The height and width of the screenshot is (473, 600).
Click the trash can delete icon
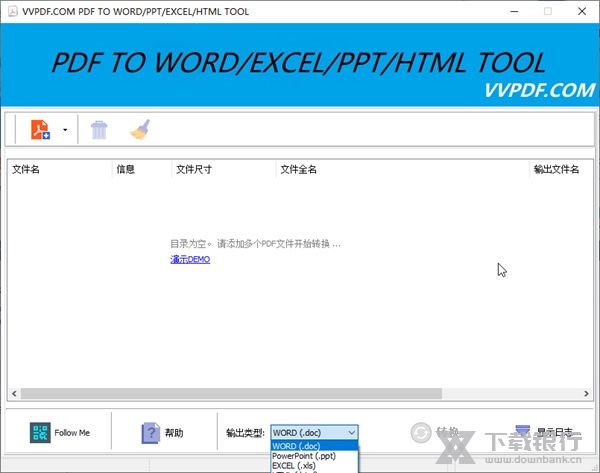[99, 130]
